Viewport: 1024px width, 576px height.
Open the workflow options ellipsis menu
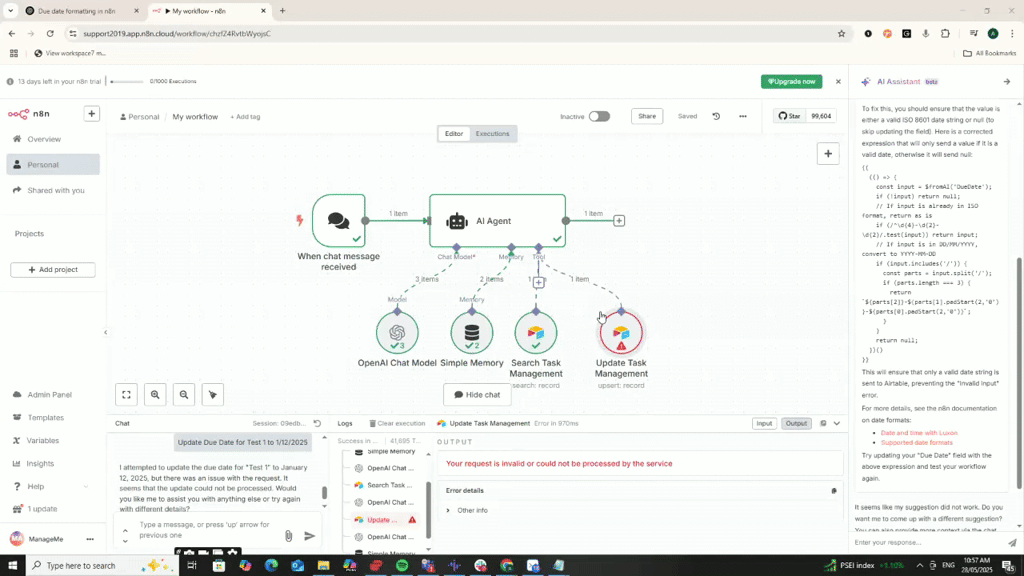click(742, 116)
